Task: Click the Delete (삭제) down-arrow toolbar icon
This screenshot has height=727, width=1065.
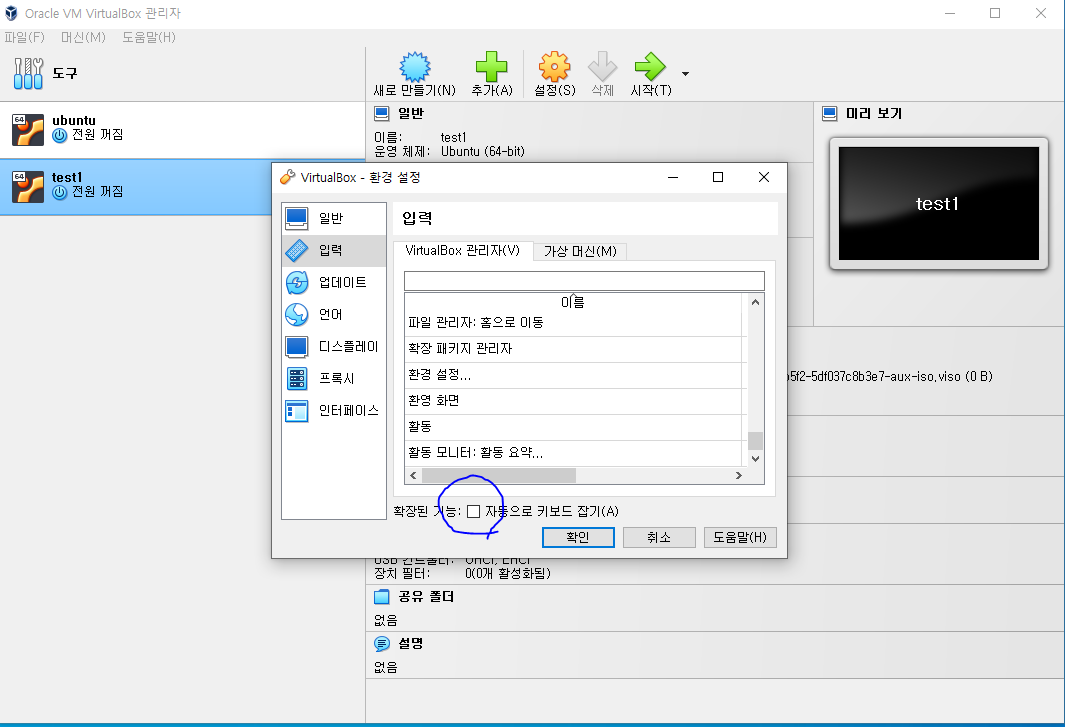Action: tap(602, 67)
